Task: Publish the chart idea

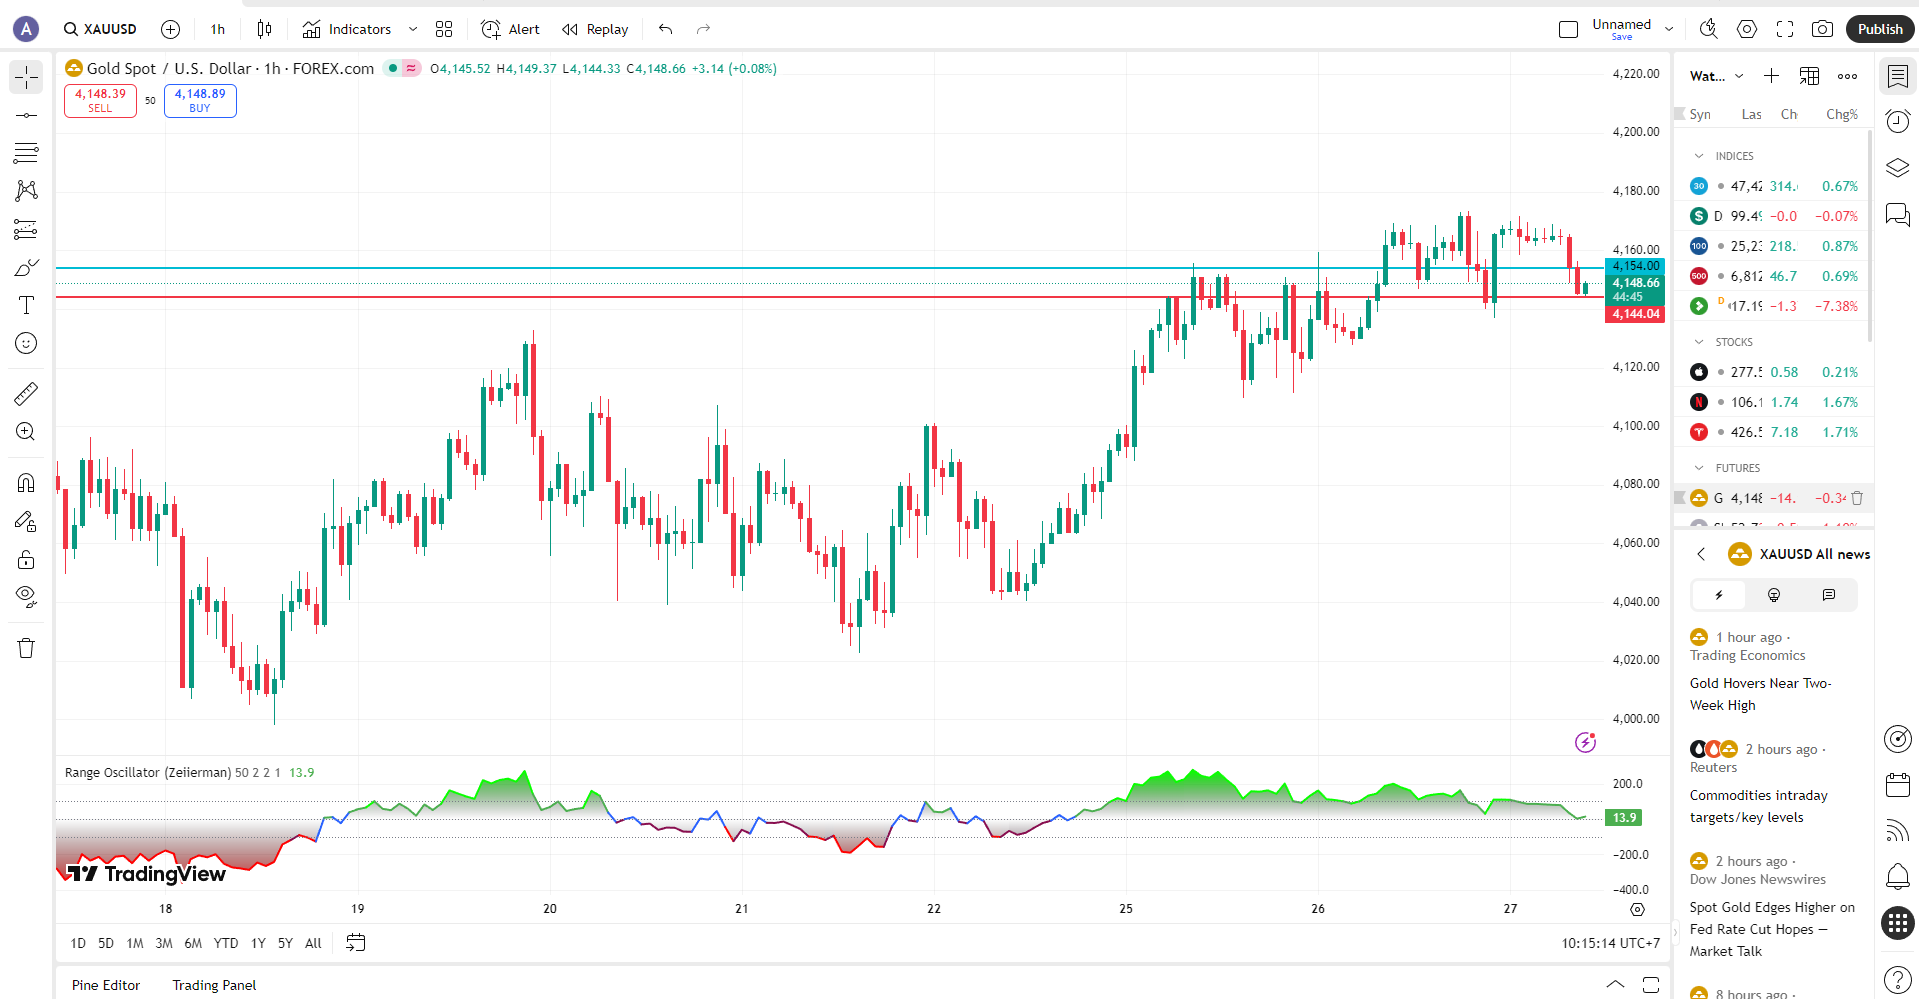Action: coord(1880,29)
